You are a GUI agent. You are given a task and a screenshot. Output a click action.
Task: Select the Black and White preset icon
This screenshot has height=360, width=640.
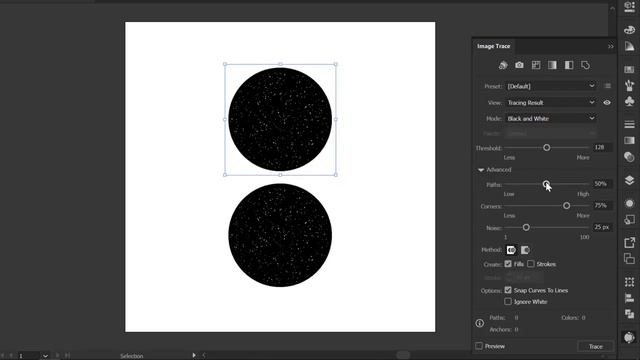[x=569, y=65]
